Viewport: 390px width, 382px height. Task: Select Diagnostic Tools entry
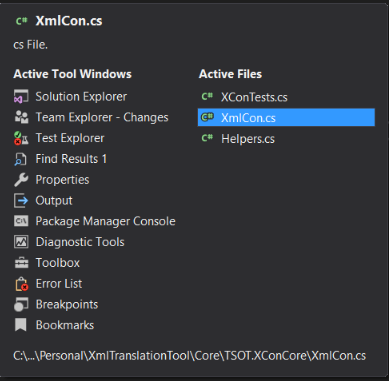(x=80, y=242)
